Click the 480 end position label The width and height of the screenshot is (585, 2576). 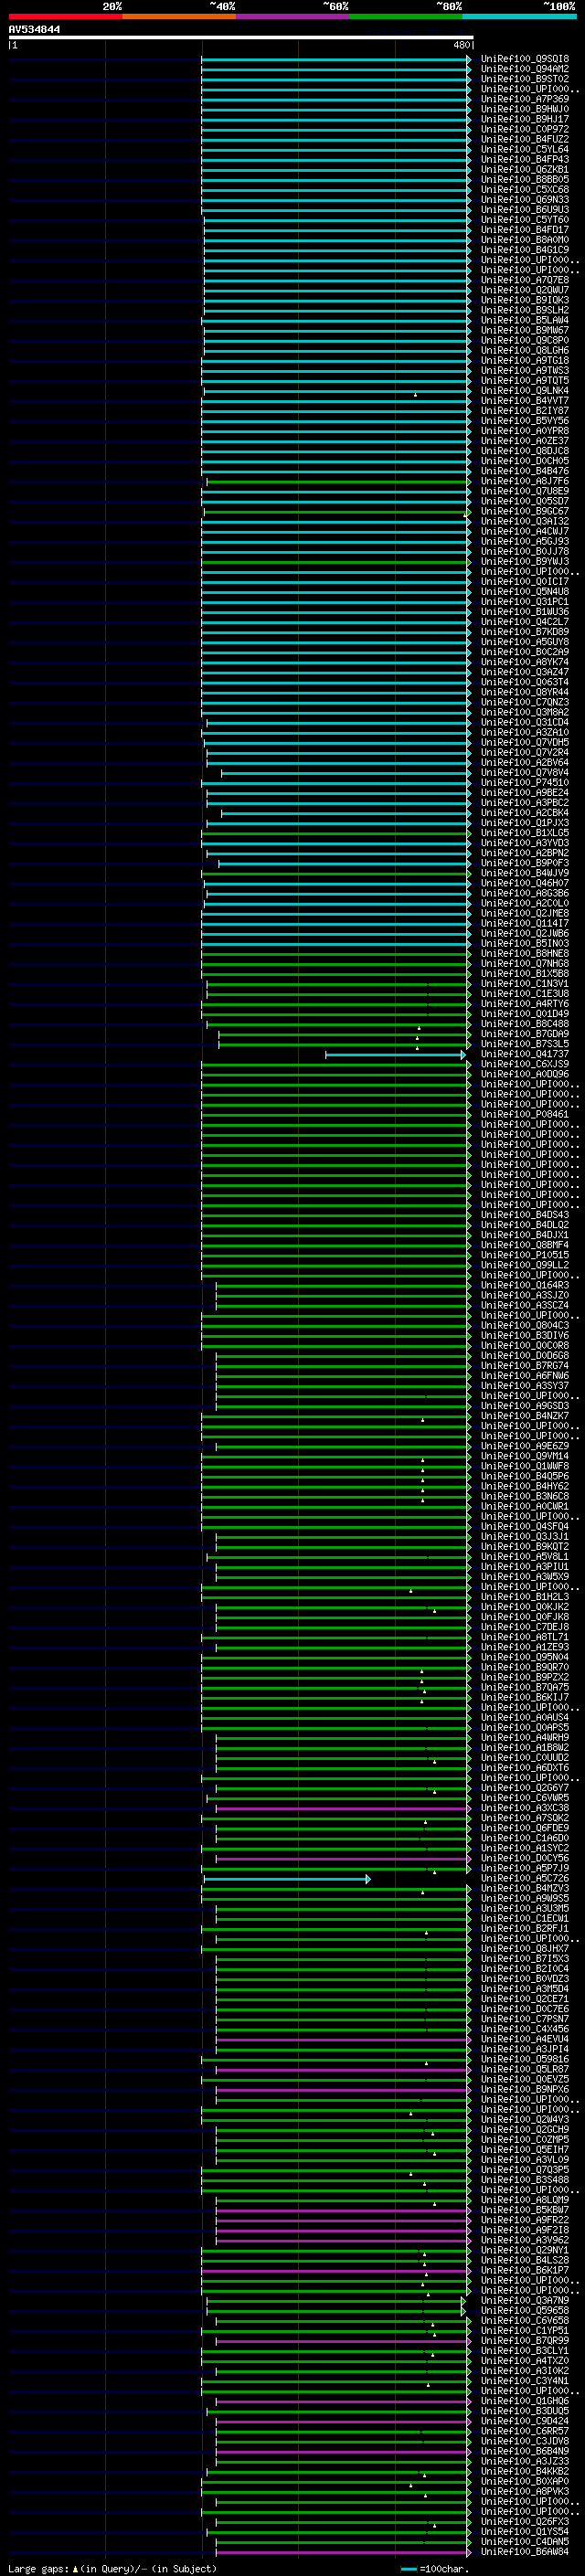(461, 45)
